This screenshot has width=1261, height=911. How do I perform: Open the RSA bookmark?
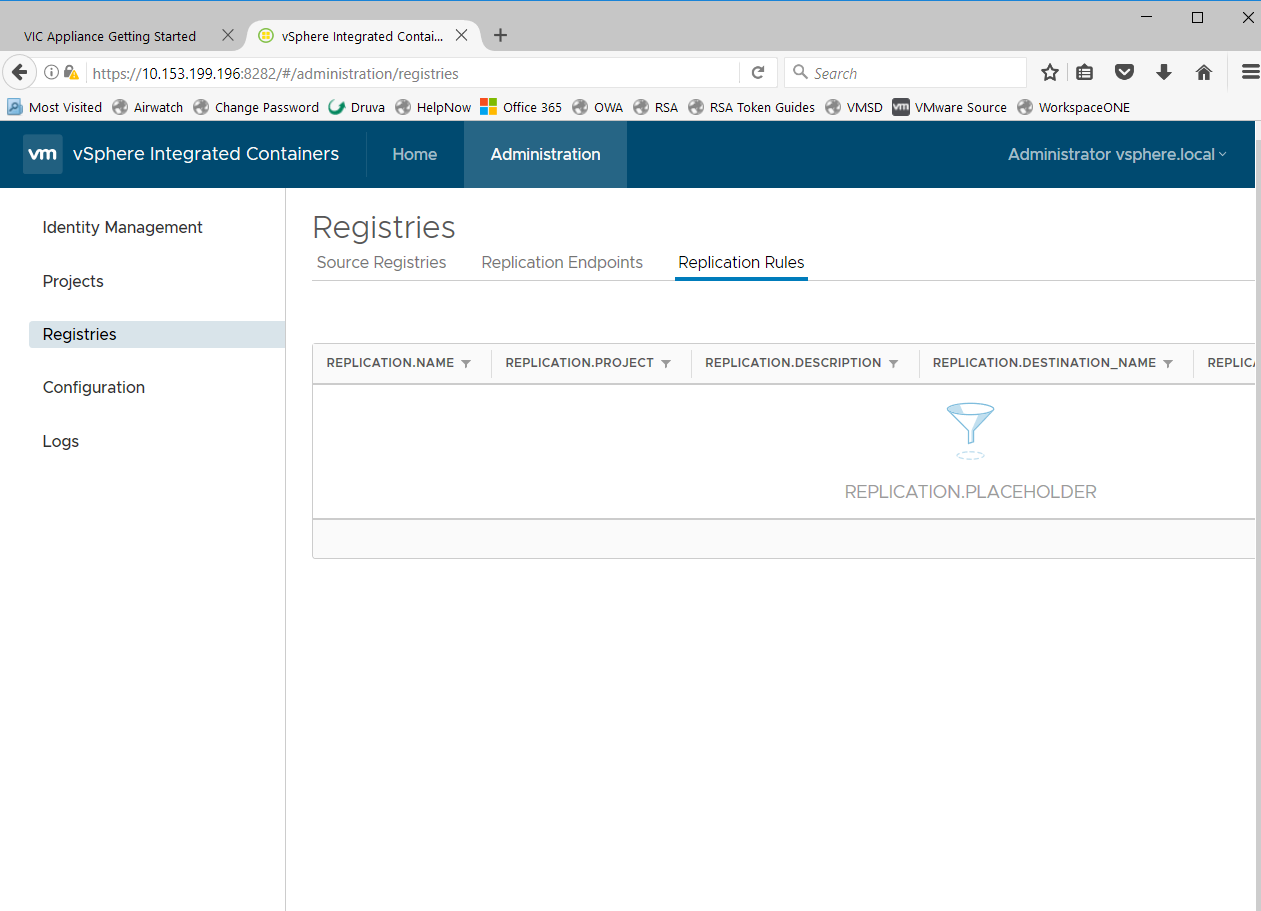tap(656, 107)
